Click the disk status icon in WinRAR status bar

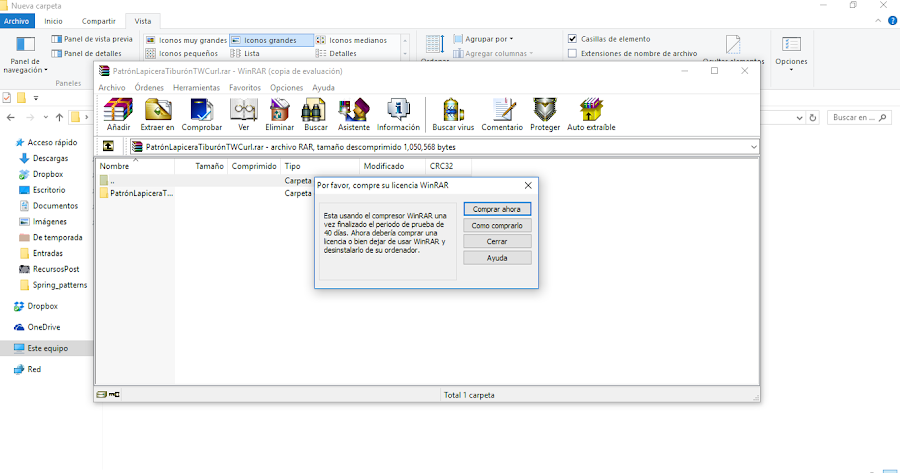(x=102, y=394)
